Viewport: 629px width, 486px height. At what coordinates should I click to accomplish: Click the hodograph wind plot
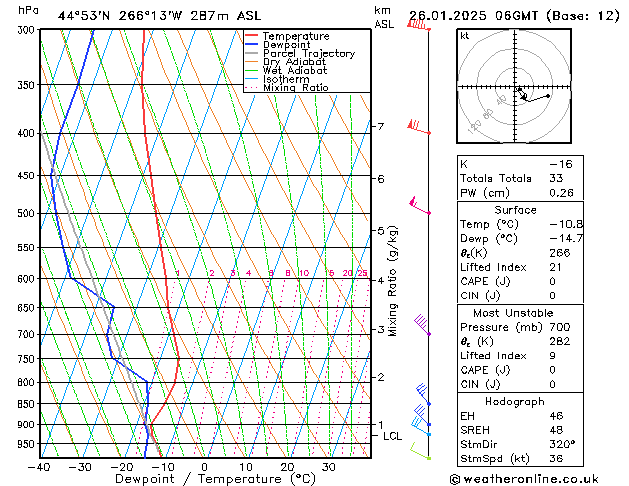click(514, 86)
